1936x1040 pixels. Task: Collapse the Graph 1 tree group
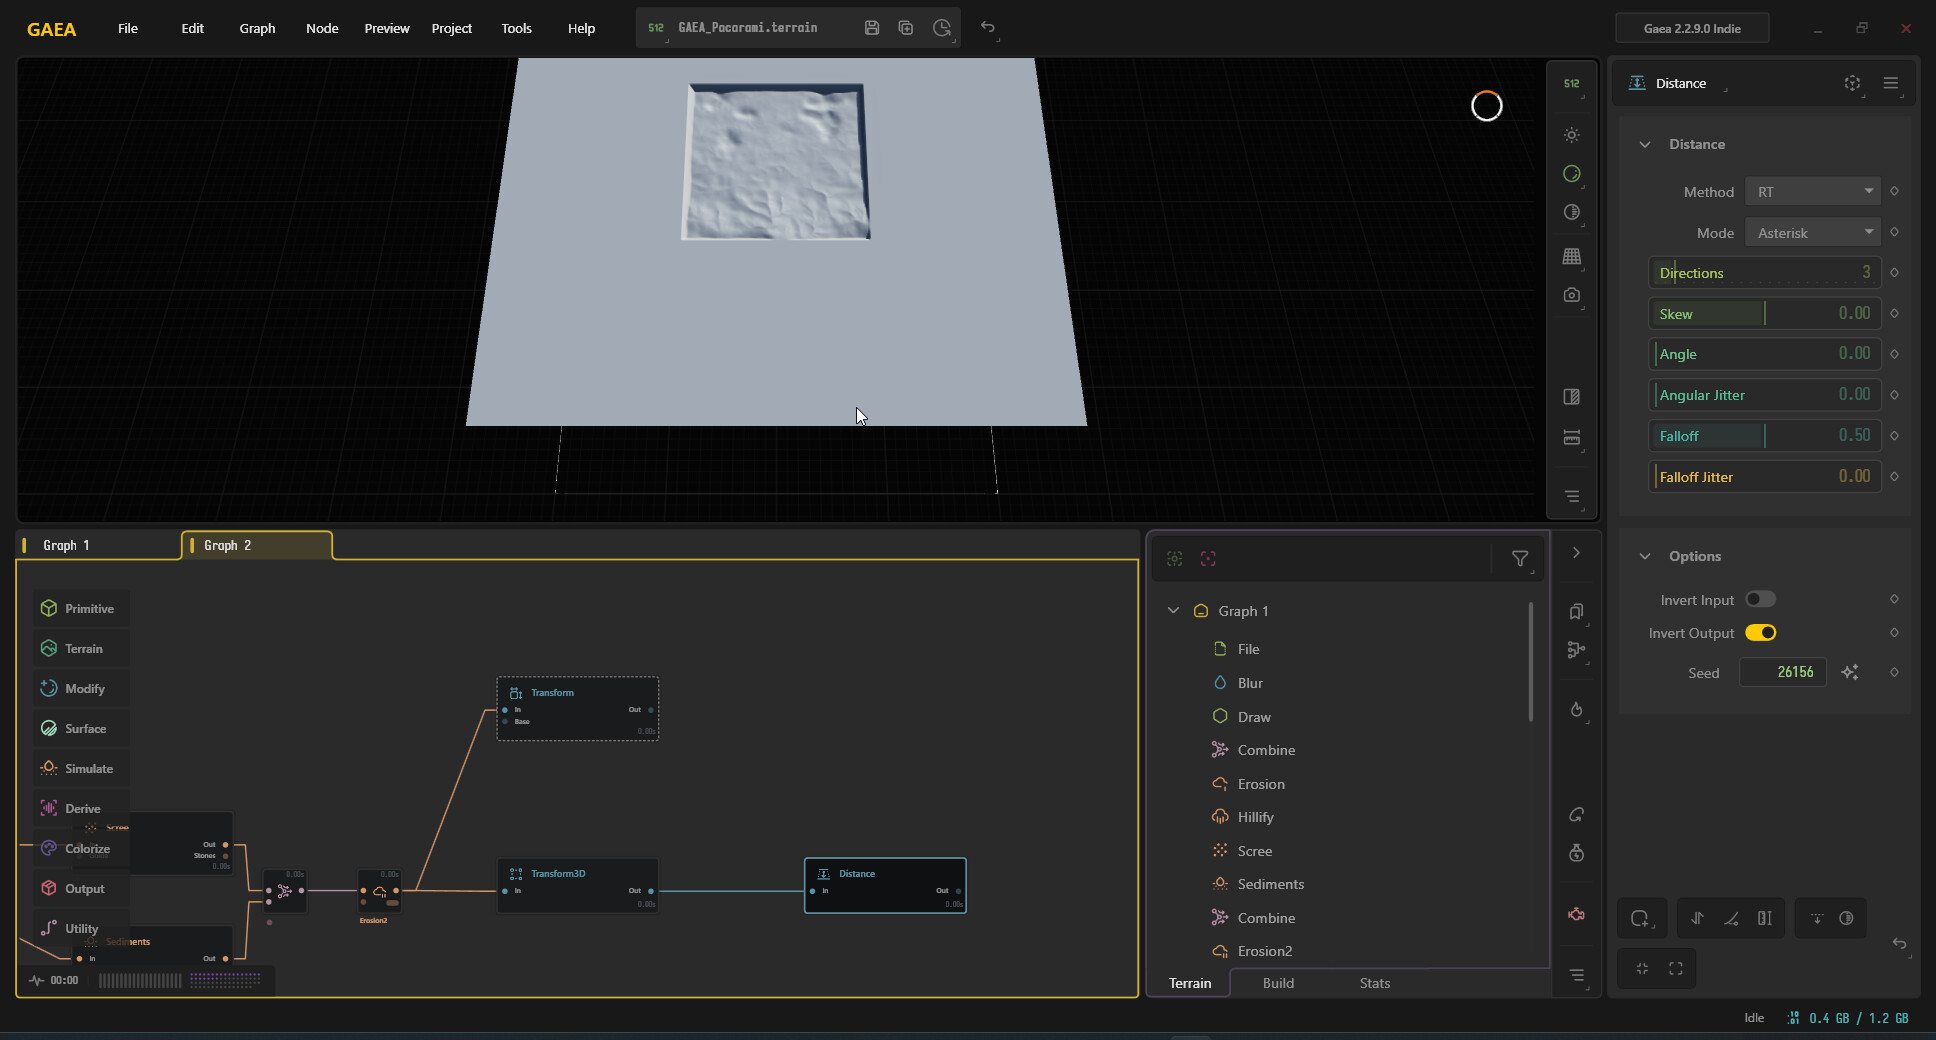click(x=1173, y=610)
